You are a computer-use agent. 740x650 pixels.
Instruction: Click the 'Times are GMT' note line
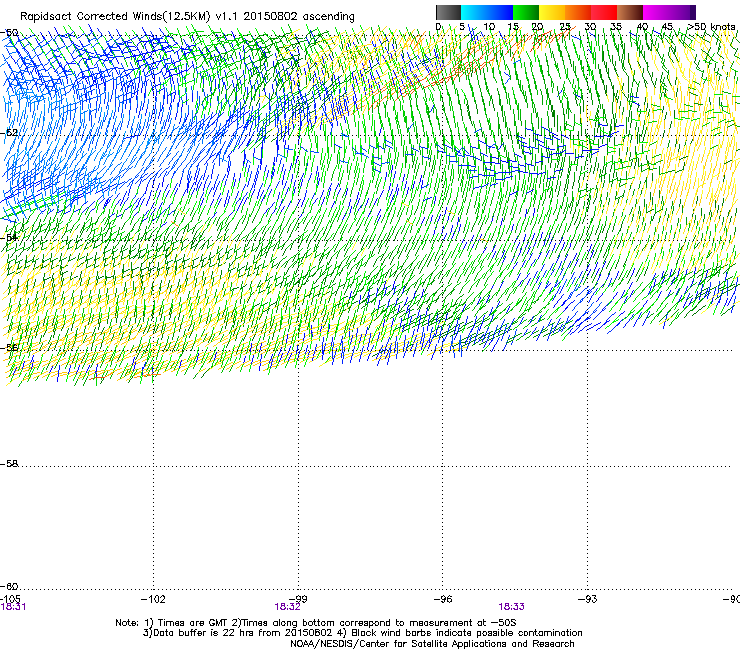click(316, 623)
